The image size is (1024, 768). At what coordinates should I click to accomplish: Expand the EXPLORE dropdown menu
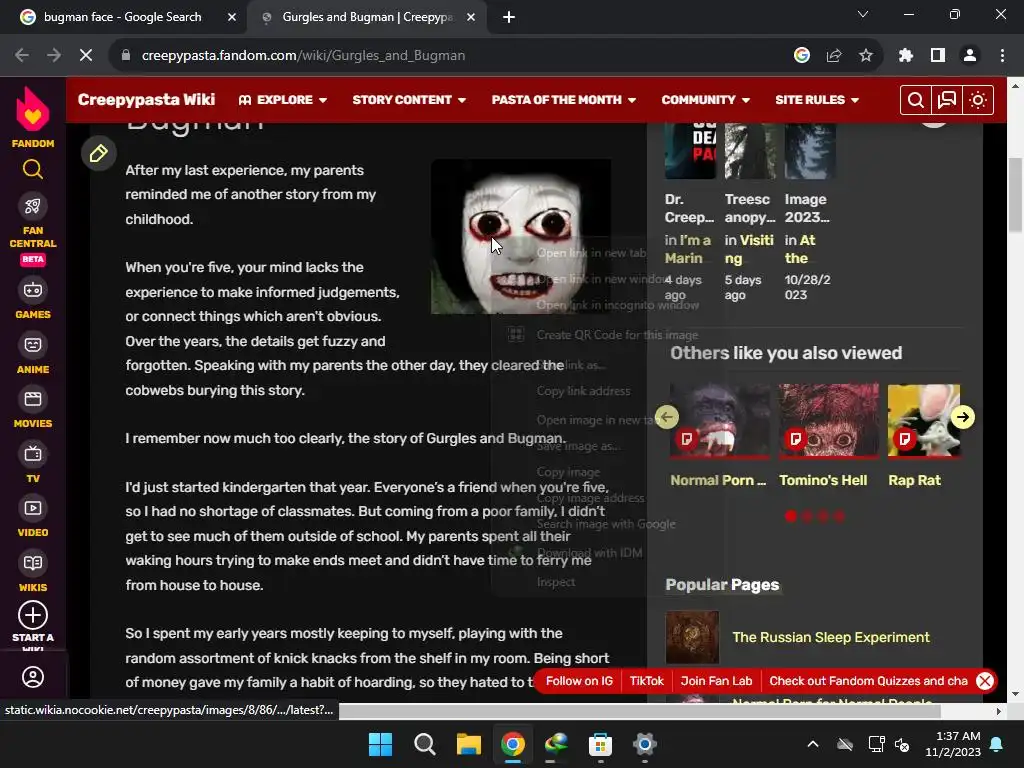[283, 100]
